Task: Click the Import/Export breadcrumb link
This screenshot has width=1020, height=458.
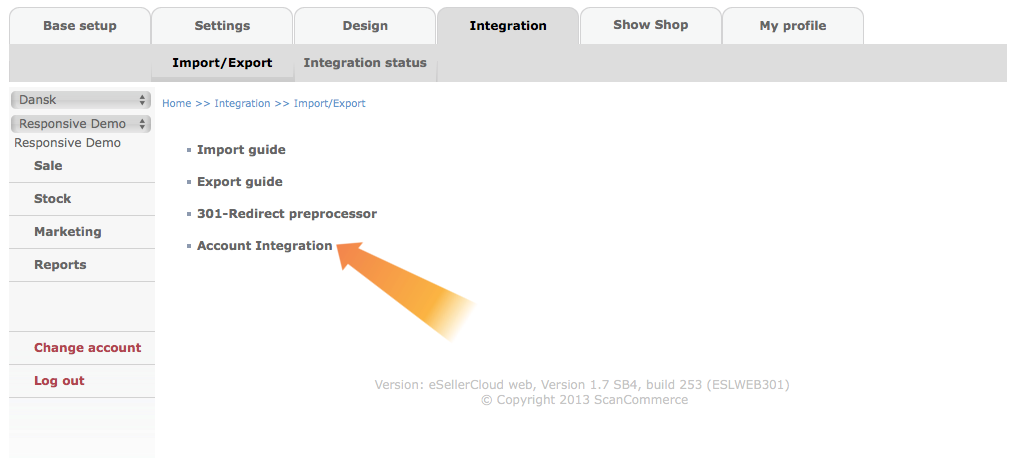Action: coord(329,103)
